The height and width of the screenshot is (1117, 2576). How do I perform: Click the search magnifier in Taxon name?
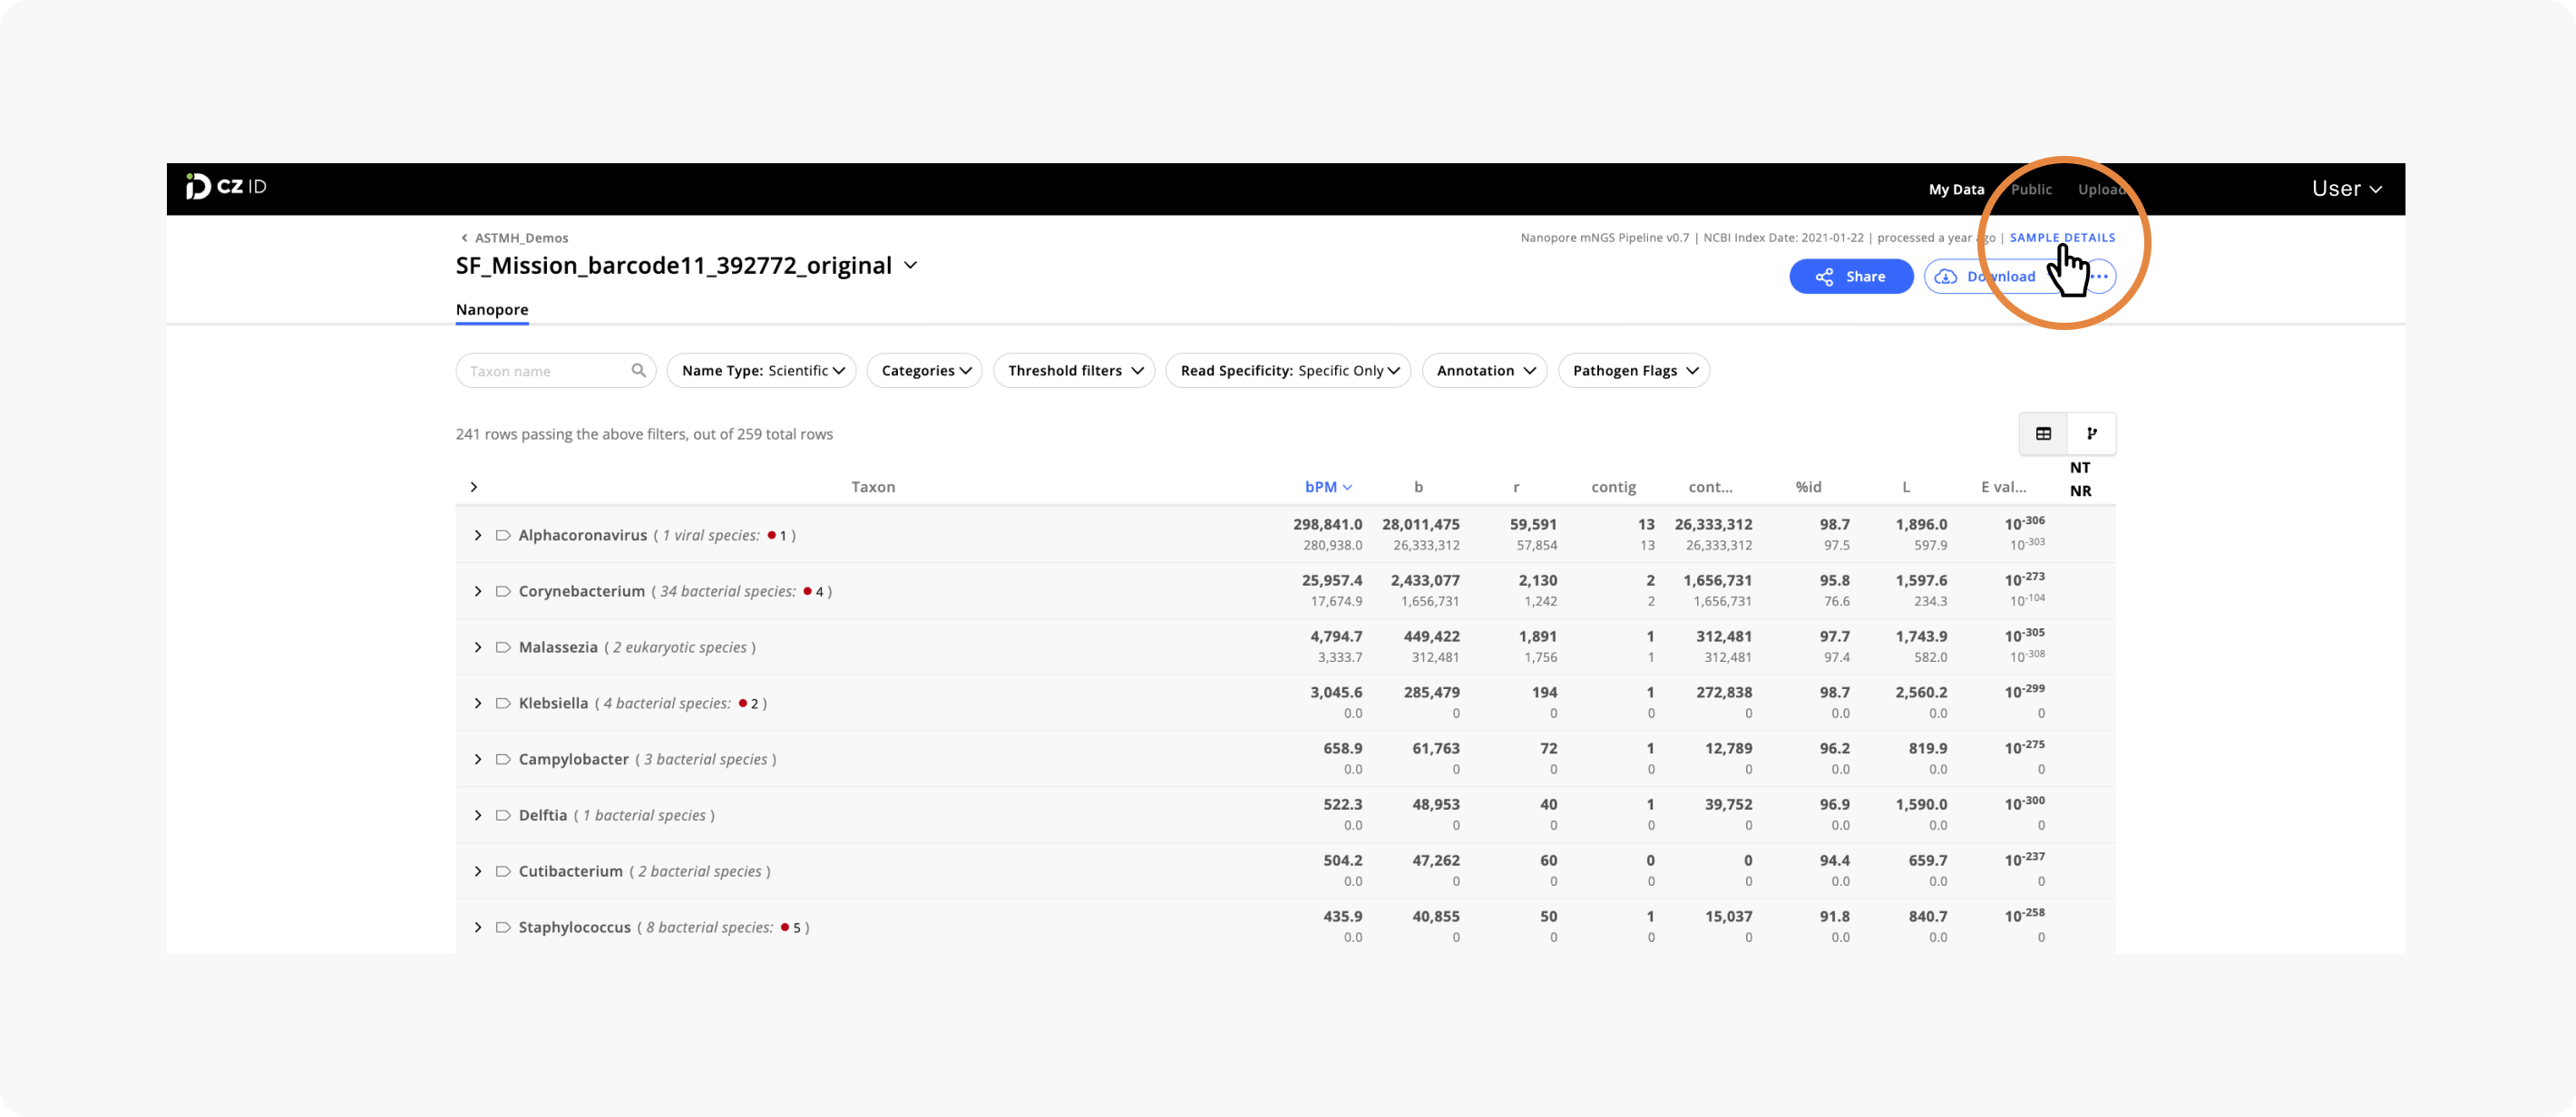coord(638,370)
